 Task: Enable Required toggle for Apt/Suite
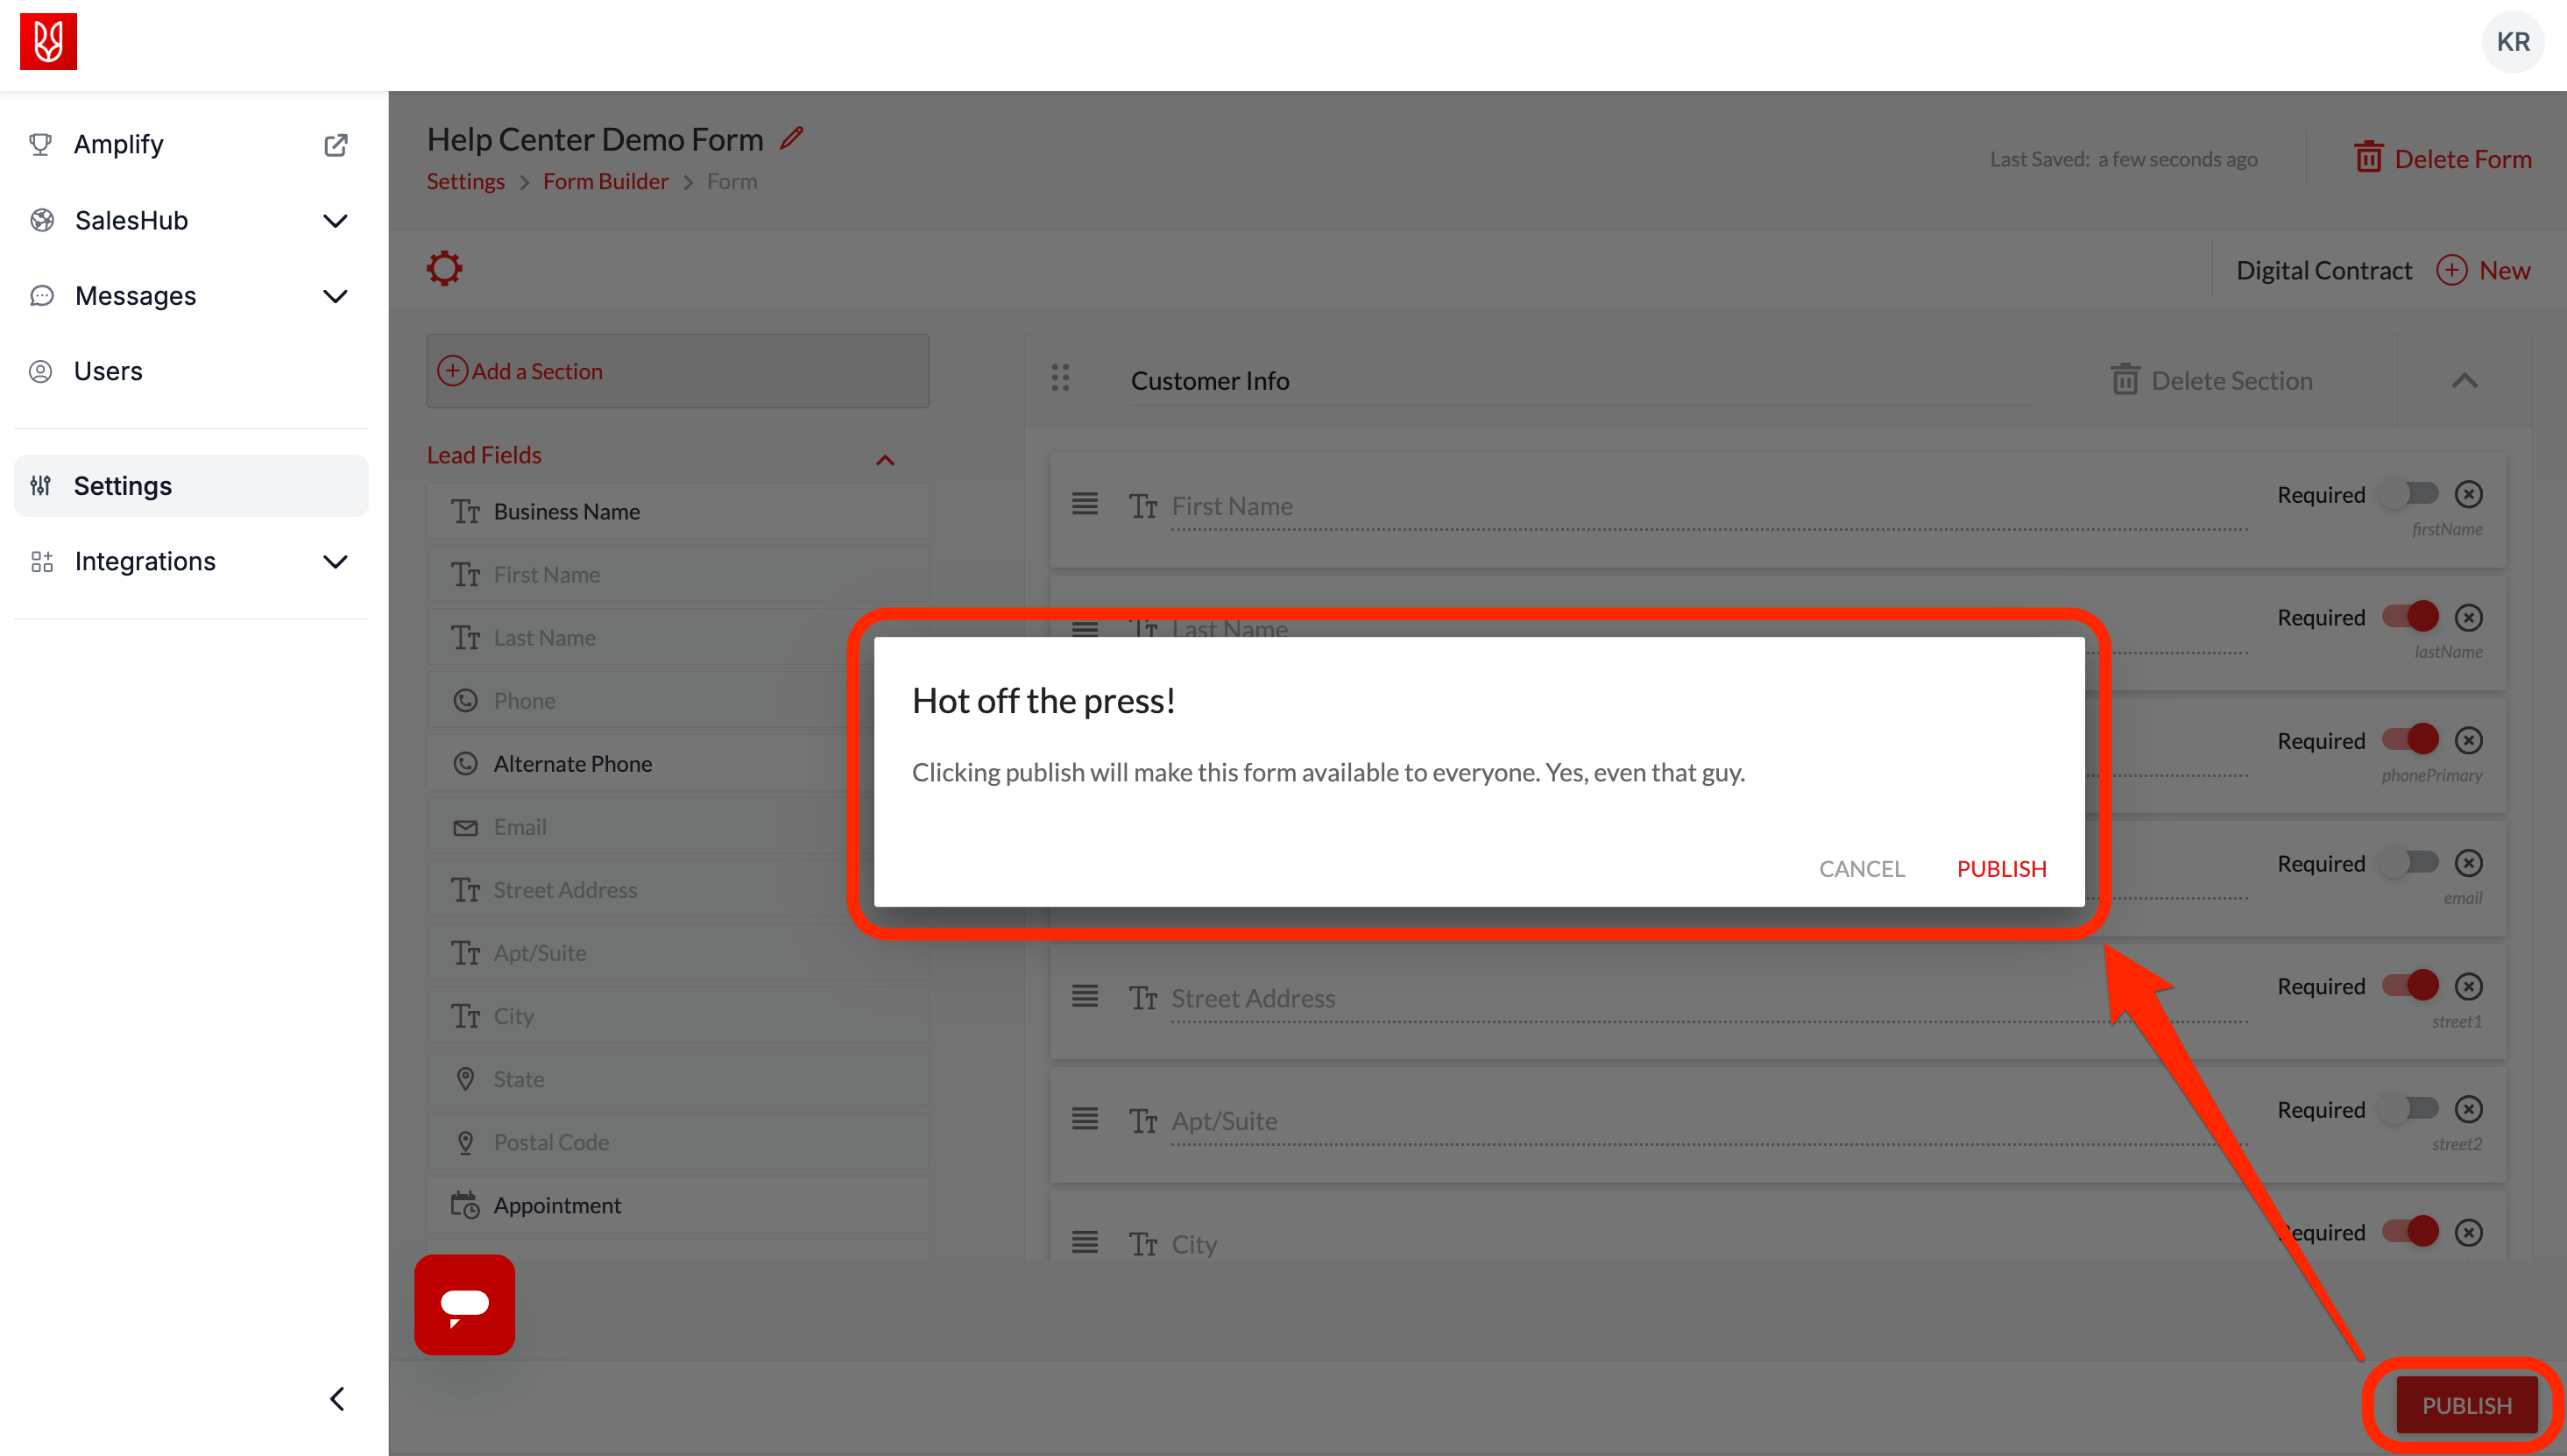point(2410,1108)
